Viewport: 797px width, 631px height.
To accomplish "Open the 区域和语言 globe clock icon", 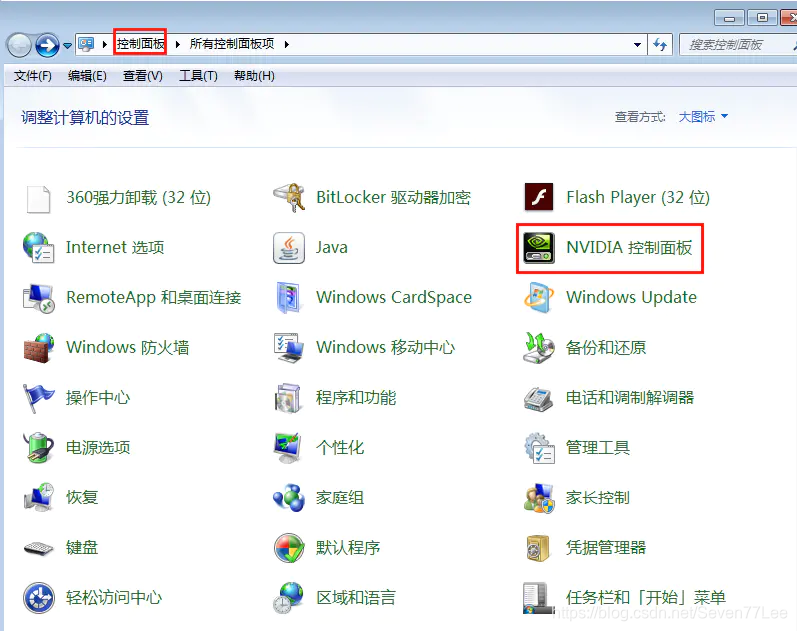I will coord(289,598).
